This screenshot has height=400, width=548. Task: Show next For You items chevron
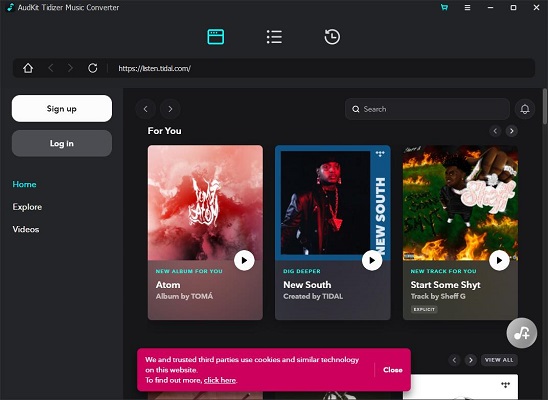click(512, 131)
